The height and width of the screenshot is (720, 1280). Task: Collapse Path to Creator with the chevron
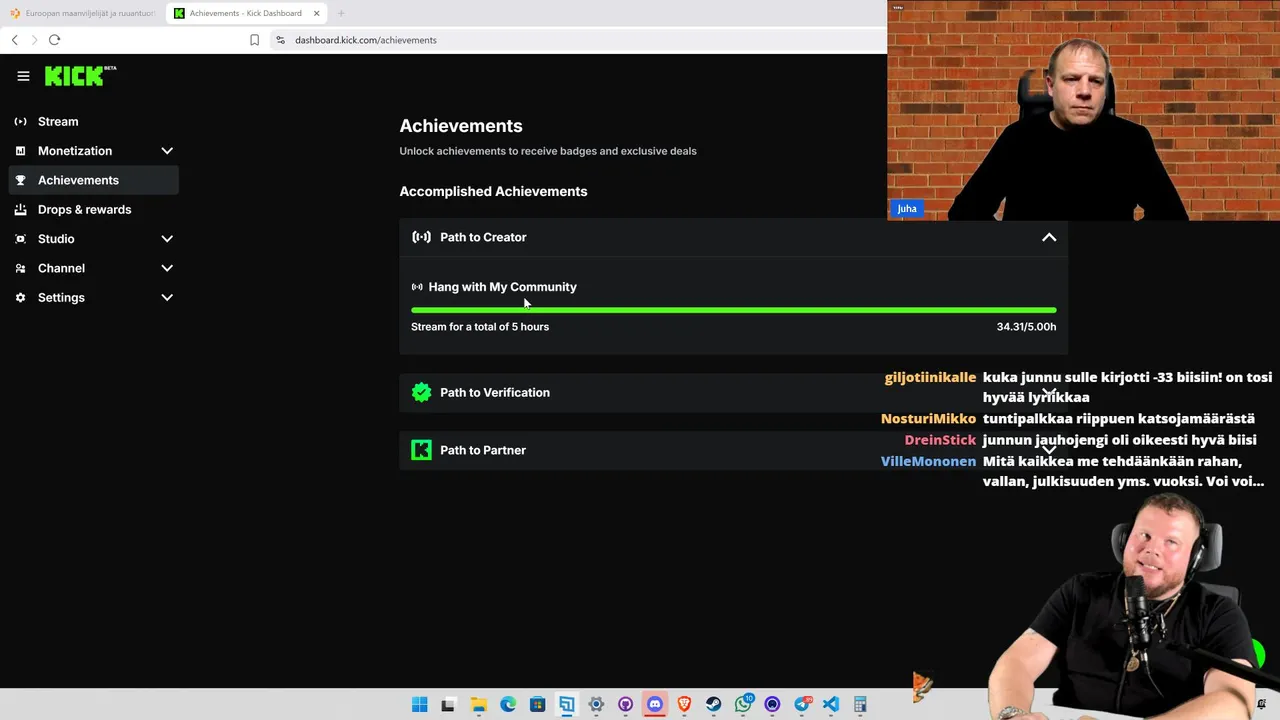tap(1049, 237)
